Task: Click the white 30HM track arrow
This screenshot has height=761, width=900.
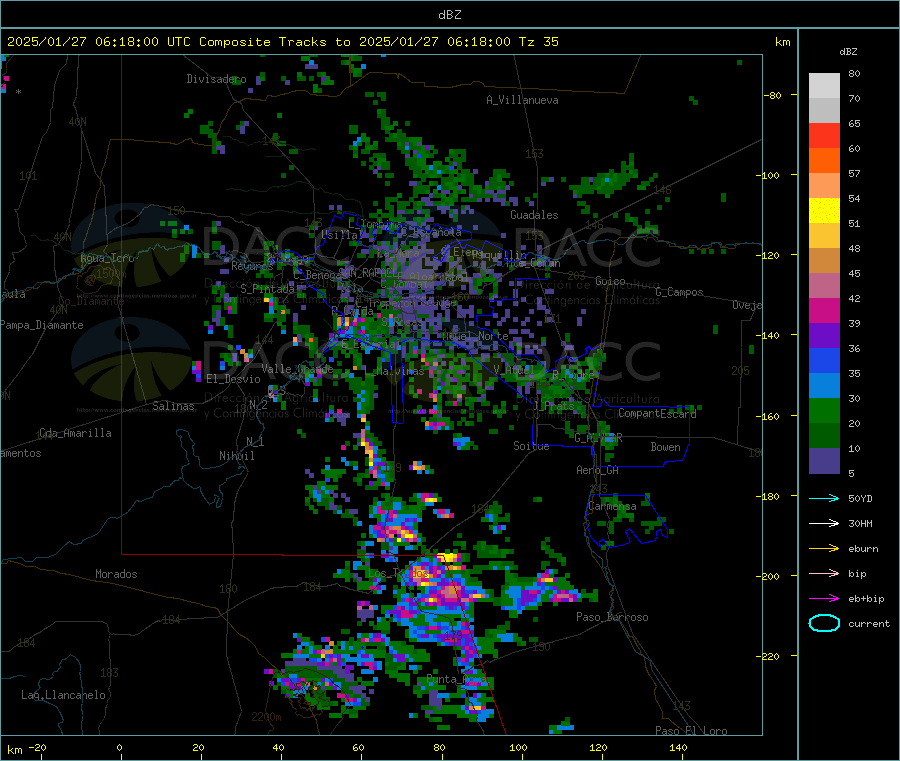Action: [x=824, y=523]
